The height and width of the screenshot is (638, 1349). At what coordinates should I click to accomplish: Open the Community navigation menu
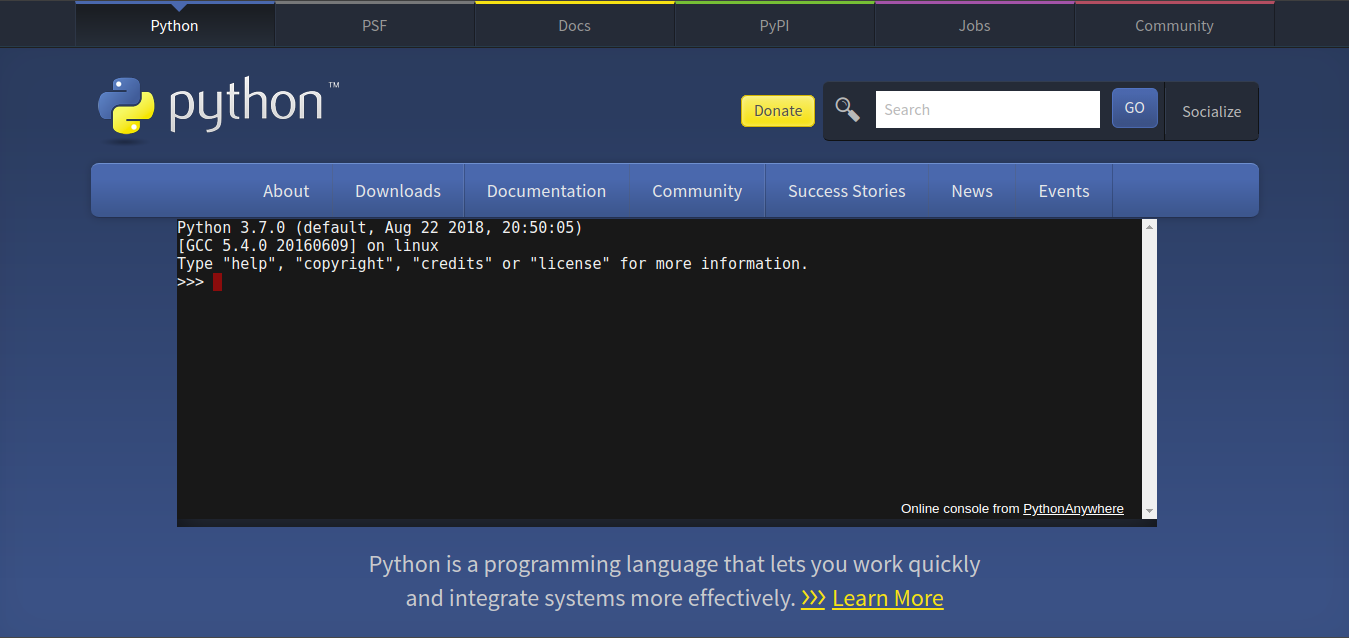pos(697,191)
